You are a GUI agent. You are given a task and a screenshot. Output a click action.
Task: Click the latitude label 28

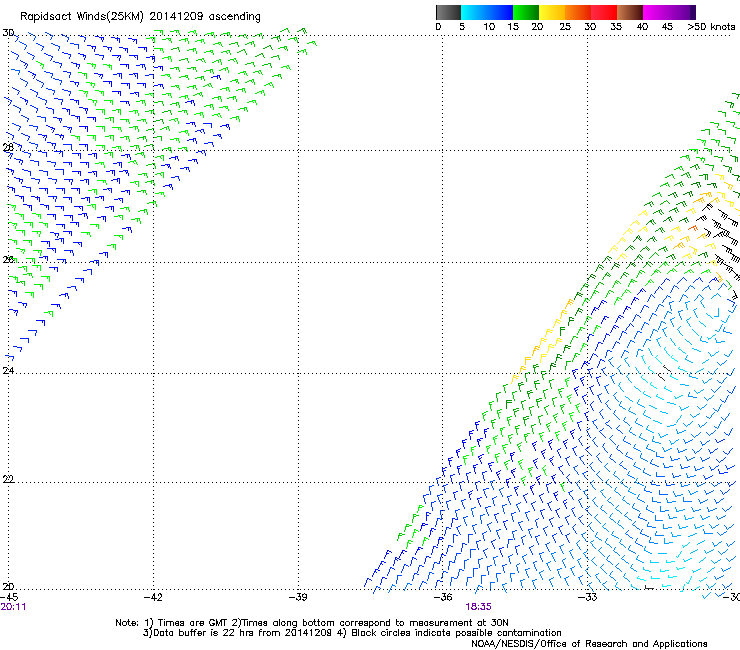(x=8, y=147)
